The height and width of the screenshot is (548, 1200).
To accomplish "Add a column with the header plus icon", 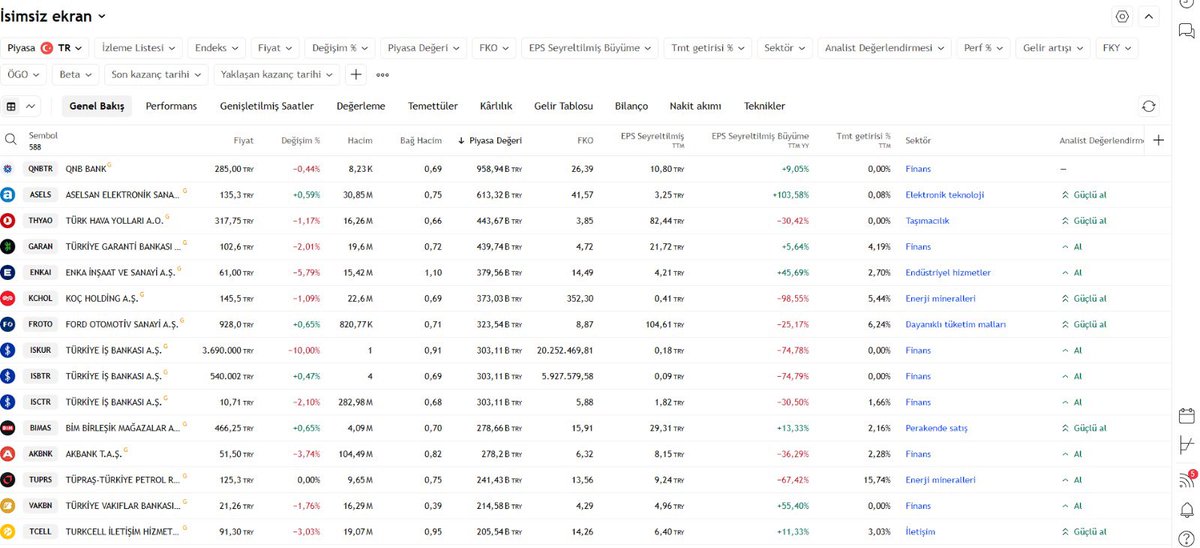I will (1158, 140).
